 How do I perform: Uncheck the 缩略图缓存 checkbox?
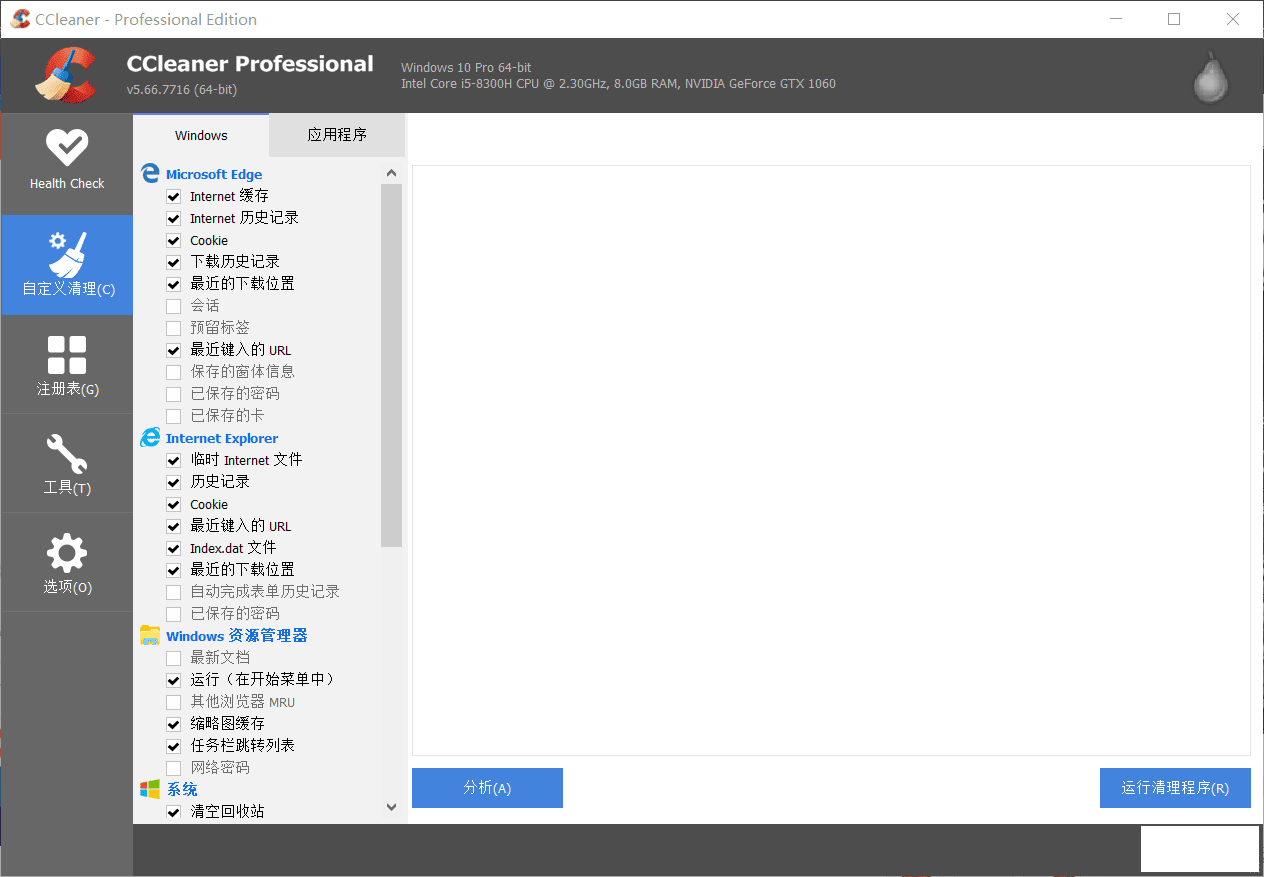point(174,724)
